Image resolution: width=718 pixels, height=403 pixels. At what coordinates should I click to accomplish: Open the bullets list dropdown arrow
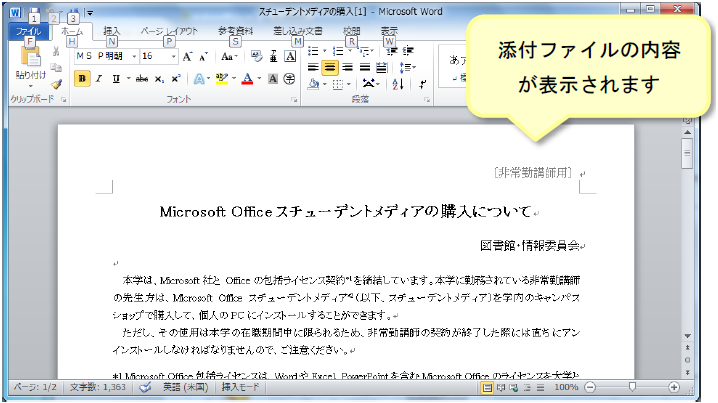pos(324,51)
